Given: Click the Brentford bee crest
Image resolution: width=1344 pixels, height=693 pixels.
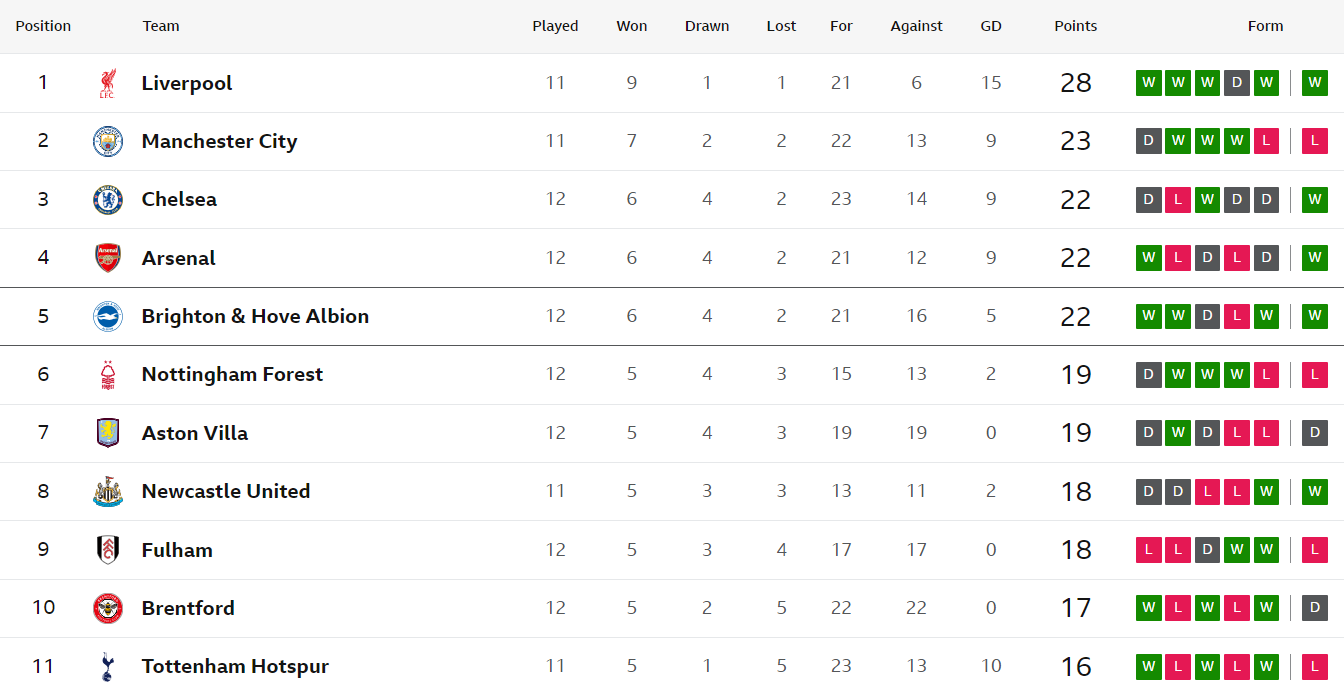Looking at the screenshot, I should coord(107,608).
